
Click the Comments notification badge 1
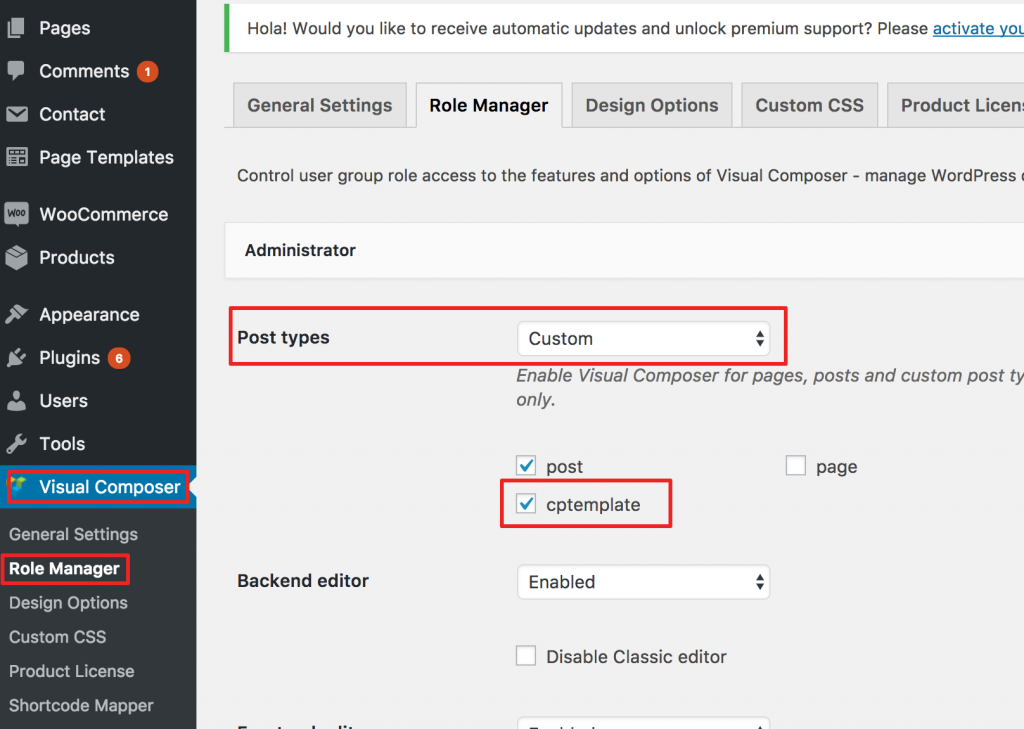[148, 71]
